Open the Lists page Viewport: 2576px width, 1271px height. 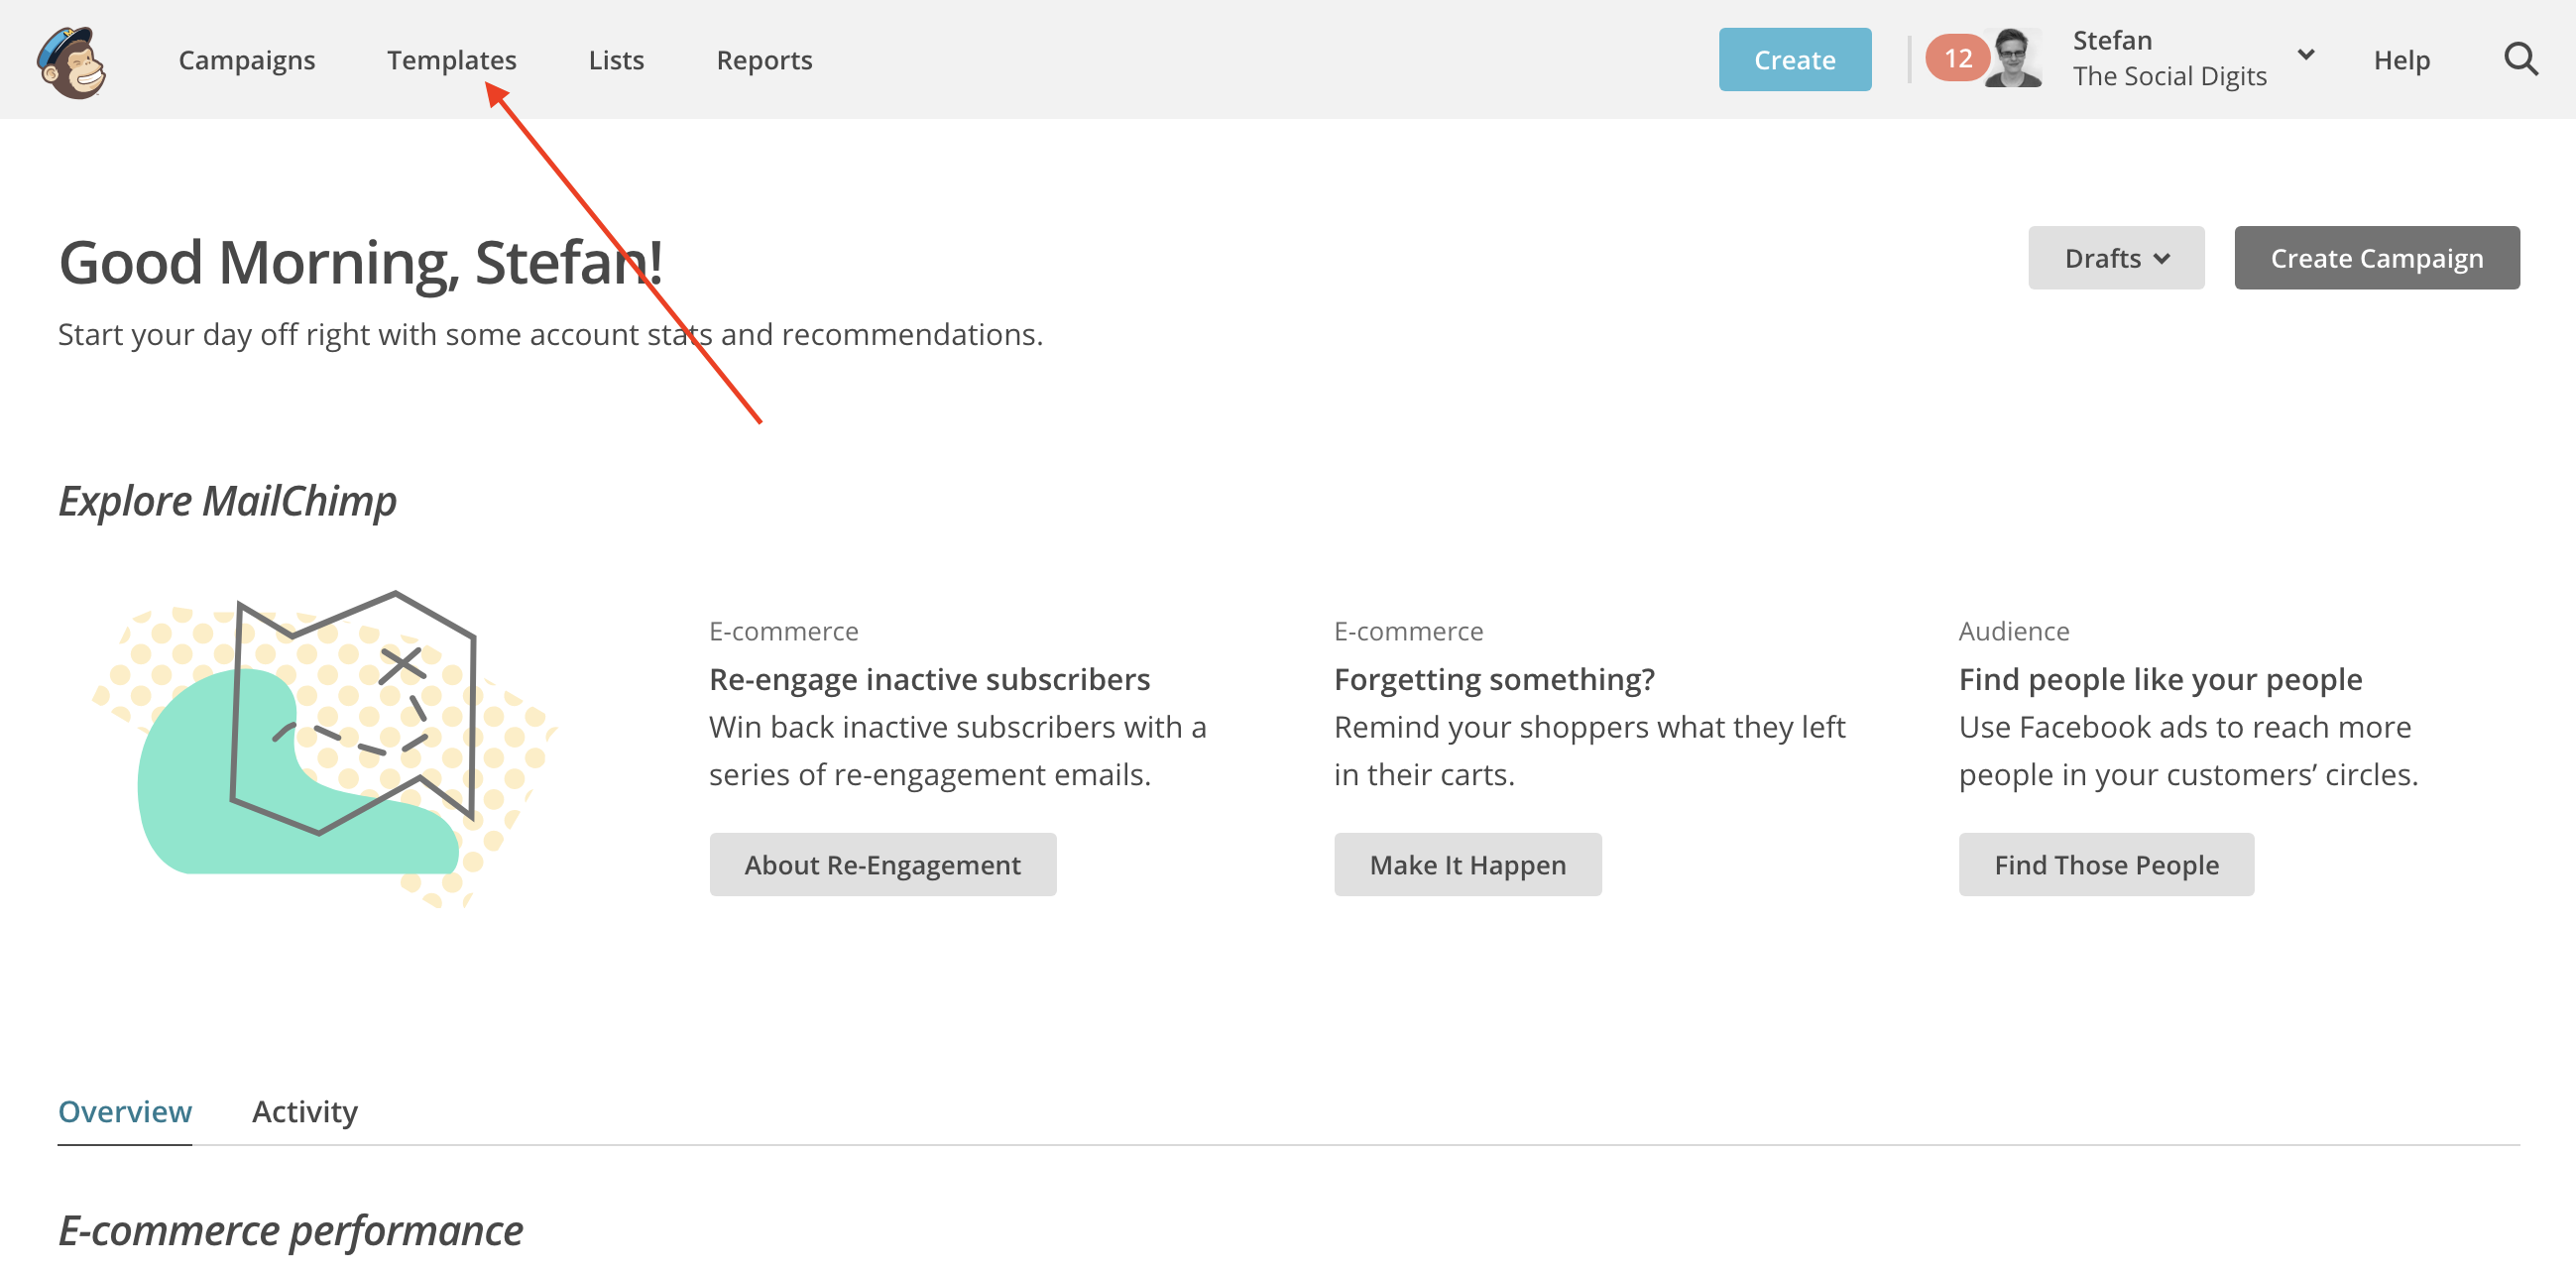[616, 60]
